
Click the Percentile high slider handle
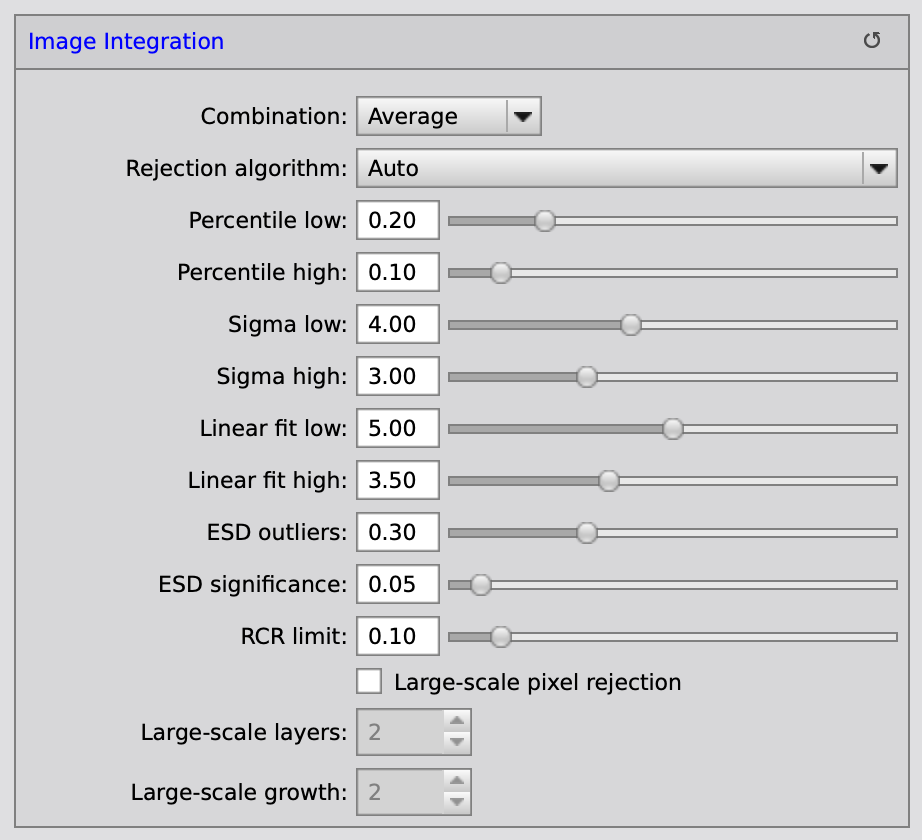click(501, 272)
